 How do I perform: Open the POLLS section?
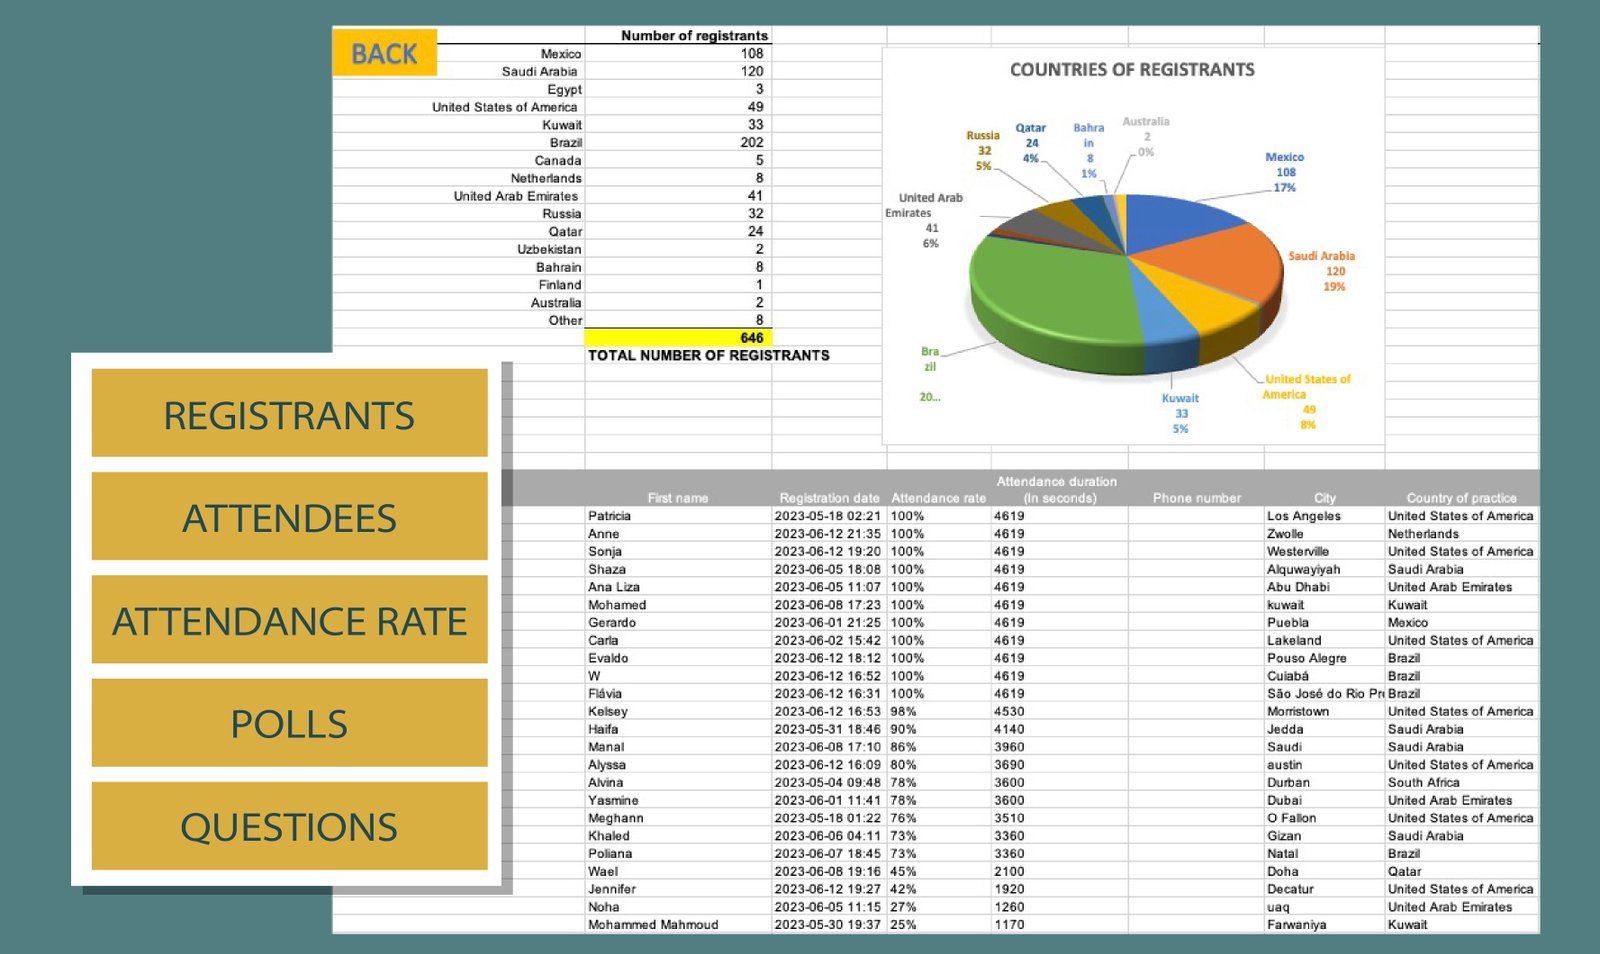click(x=289, y=723)
